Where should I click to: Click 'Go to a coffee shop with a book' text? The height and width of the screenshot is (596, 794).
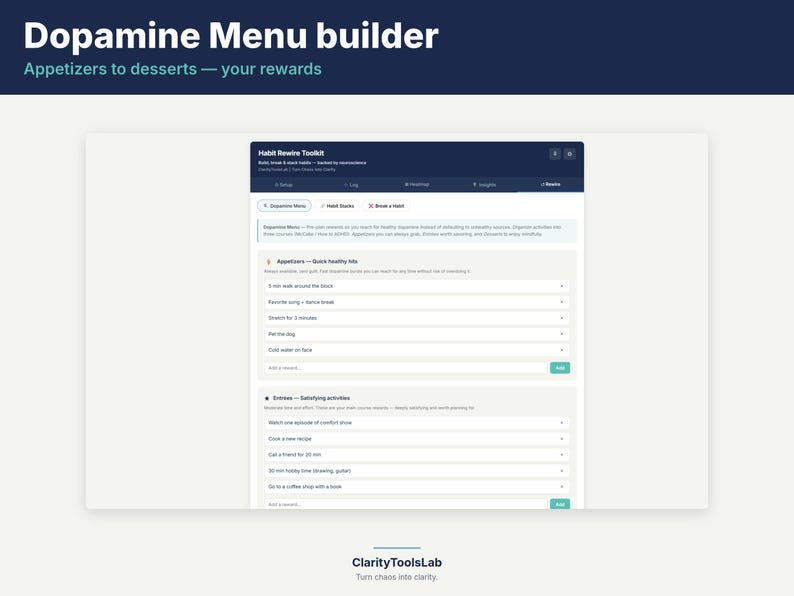[305, 487]
